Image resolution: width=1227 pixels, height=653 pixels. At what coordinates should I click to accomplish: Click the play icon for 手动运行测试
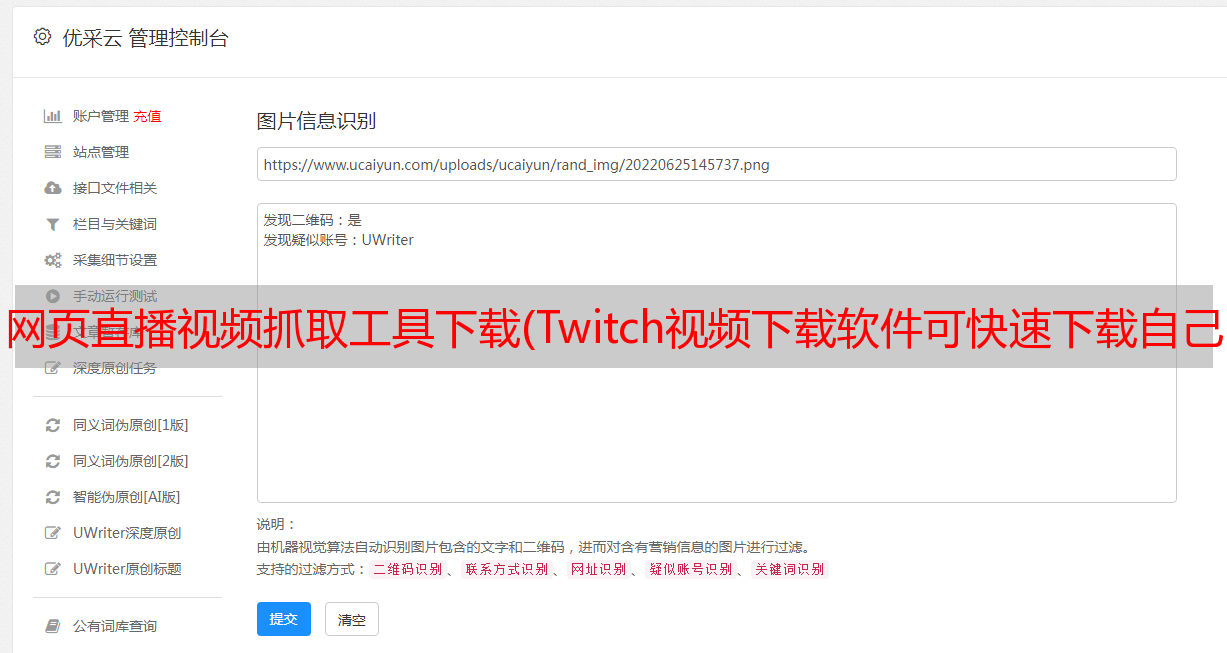click(x=53, y=296)
